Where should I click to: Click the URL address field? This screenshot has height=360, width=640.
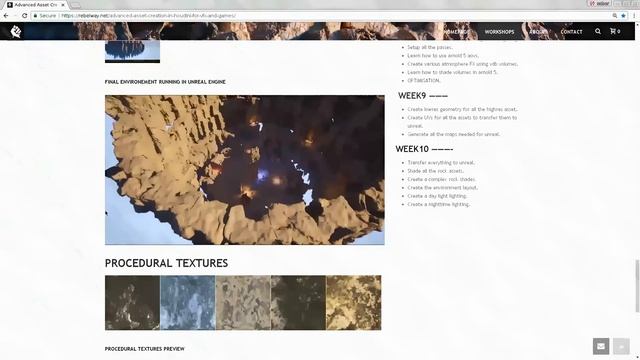tap(318, 16)
